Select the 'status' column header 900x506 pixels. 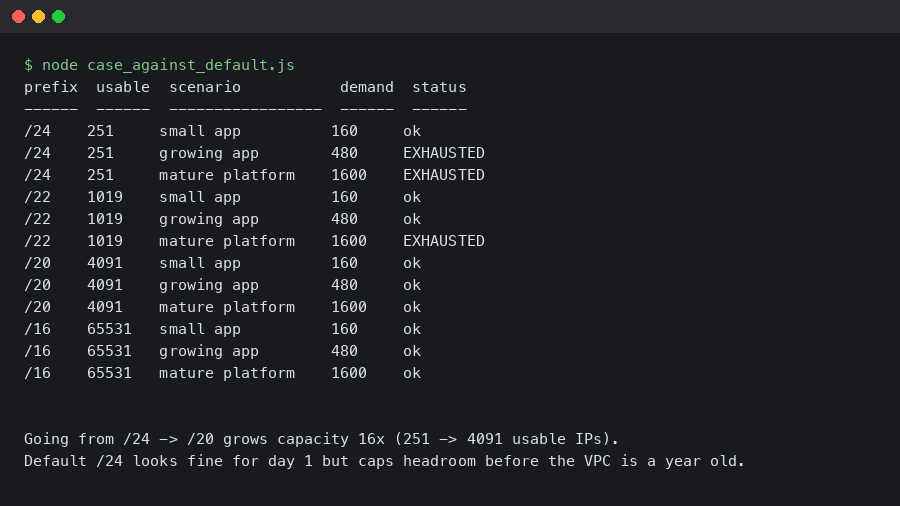pyautogui.click(x=439, y=87)
